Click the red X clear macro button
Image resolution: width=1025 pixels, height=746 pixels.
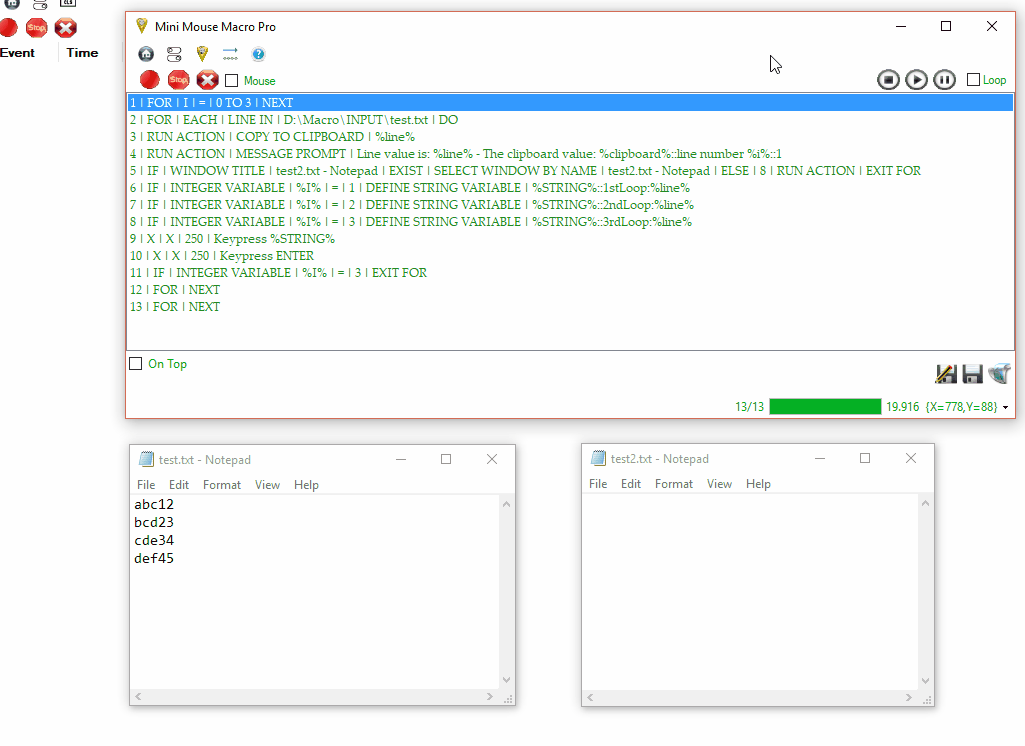tap(207, 80)
